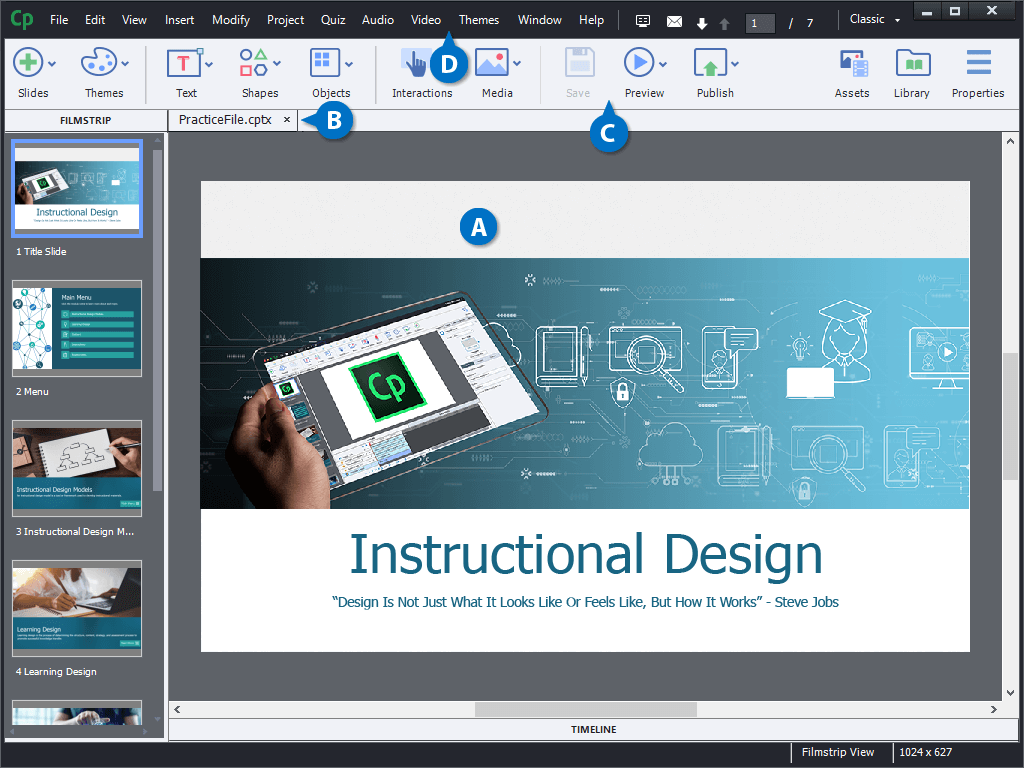Add an interaction via the Interactions icon
Viewport: 1024px width, 768px height.
(x=417, y=62)
